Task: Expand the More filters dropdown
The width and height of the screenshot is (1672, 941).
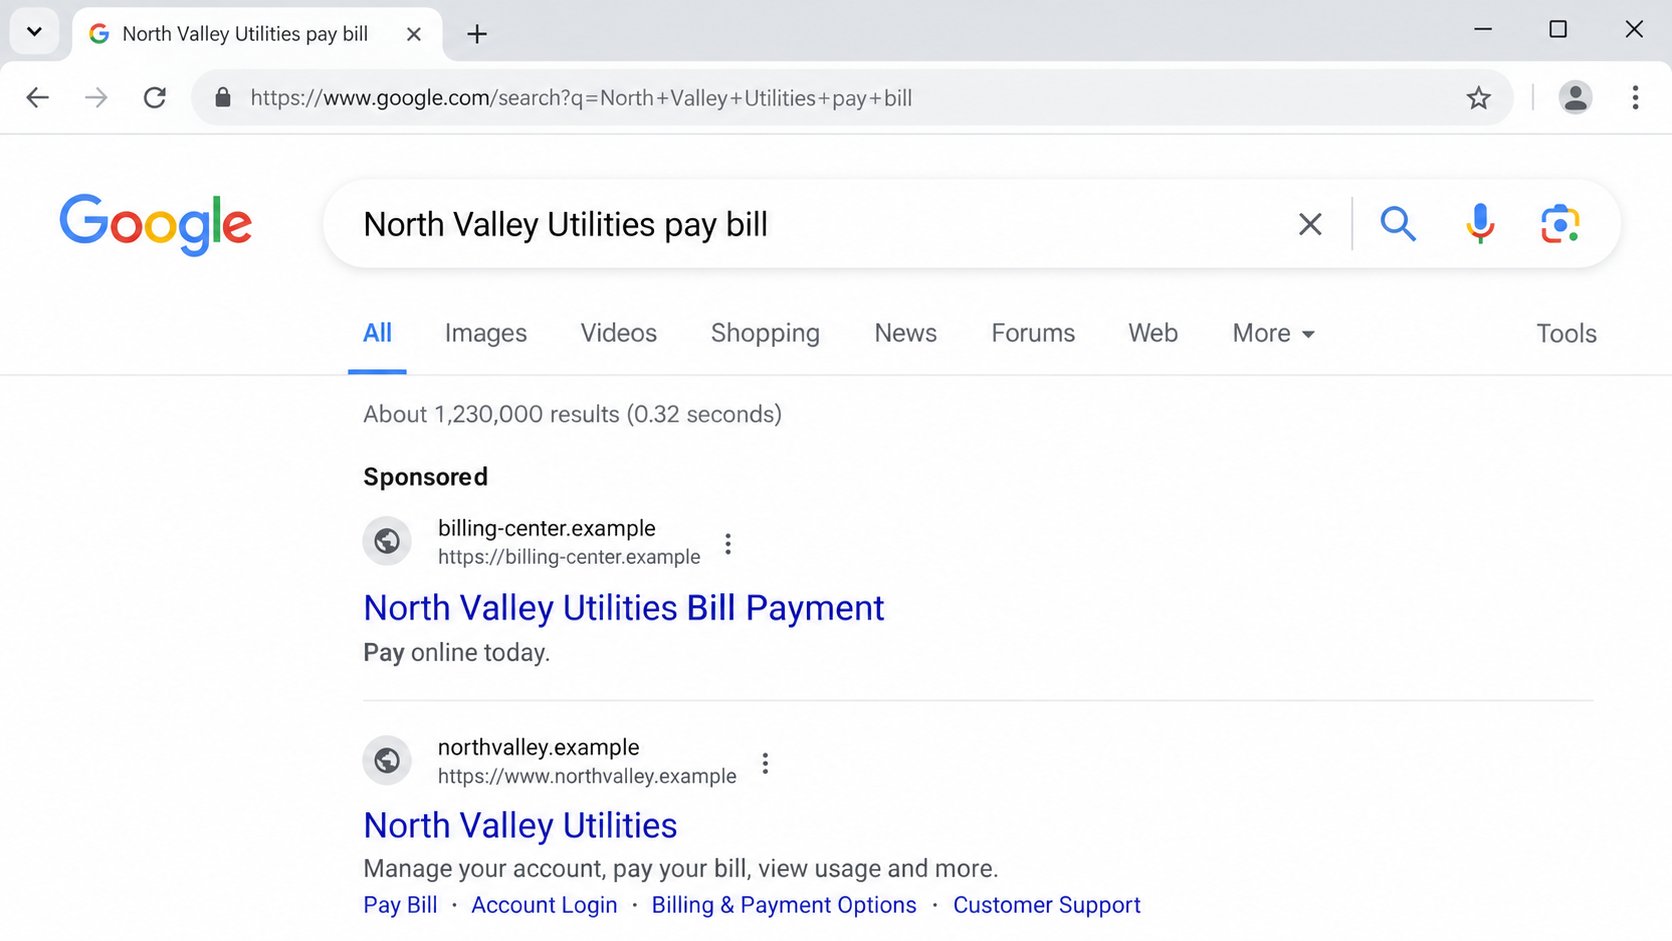Action: pyautogui.click(x=1273, y=333)
